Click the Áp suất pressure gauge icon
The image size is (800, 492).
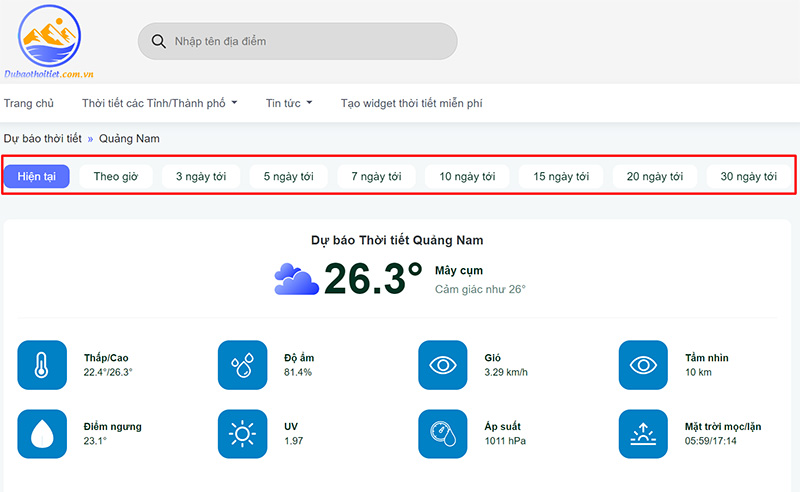443,433
